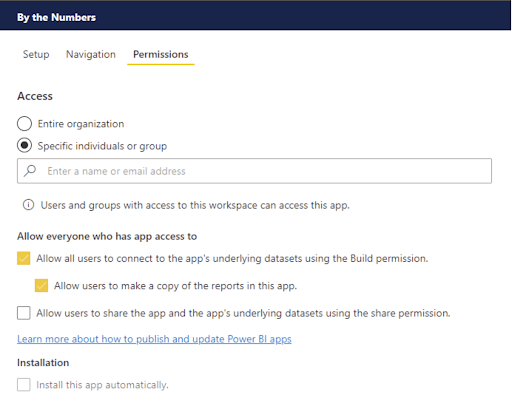Screen dimensions: 512x403
Task: Open the Learn more about Power BI apps link
Action: click(x=154, y=339)
